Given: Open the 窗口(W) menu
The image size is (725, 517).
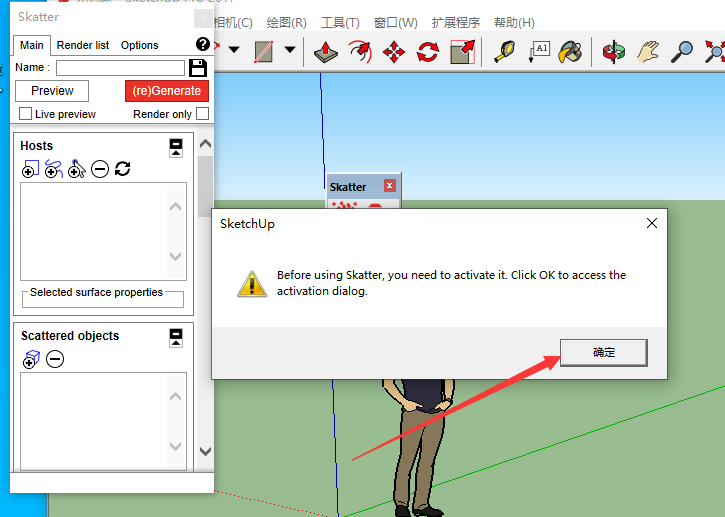Looking at the screenshot, I should (396, 23).
